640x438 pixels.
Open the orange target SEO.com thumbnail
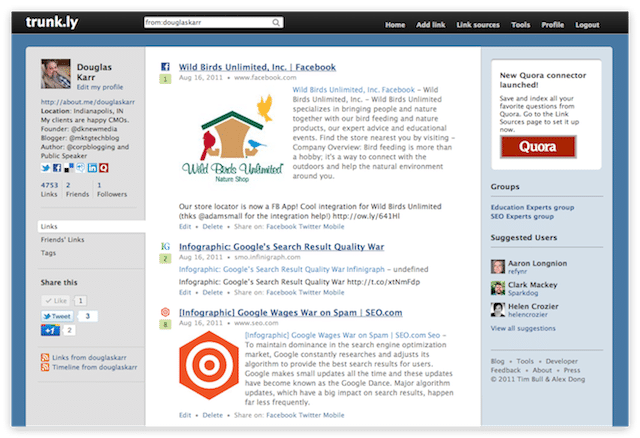[209, 365]
